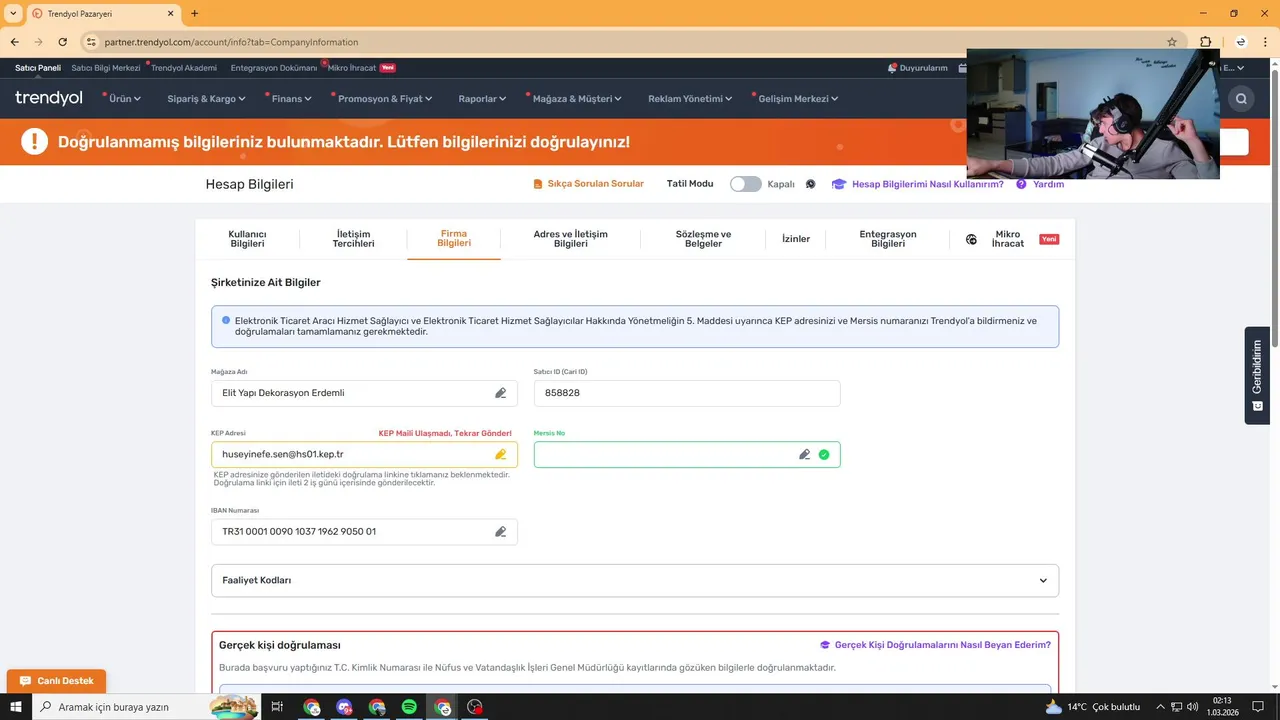The image size is (1280, 720).
Task: Select the Firma Bilgileri tab
Action: point(454,238)
